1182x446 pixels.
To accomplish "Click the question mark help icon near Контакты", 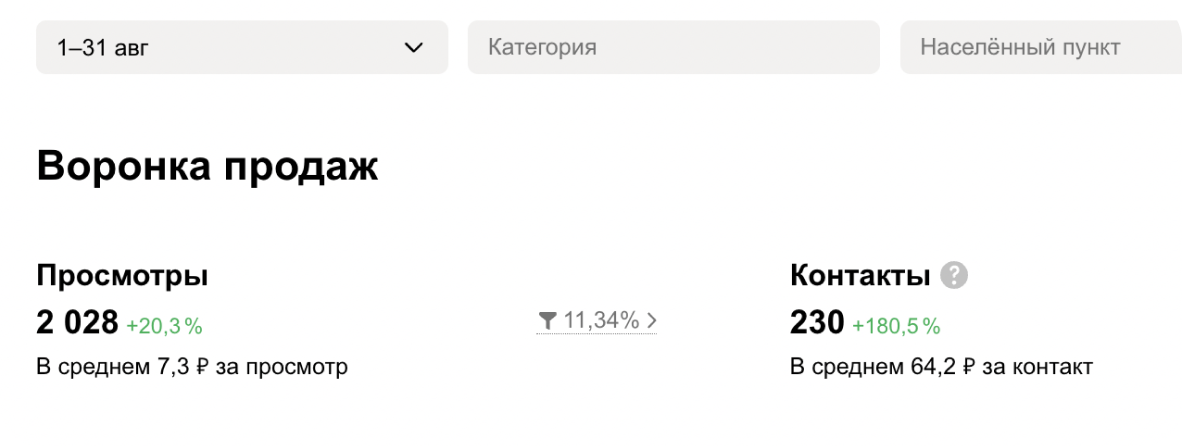I will click(x=955, y=275).
